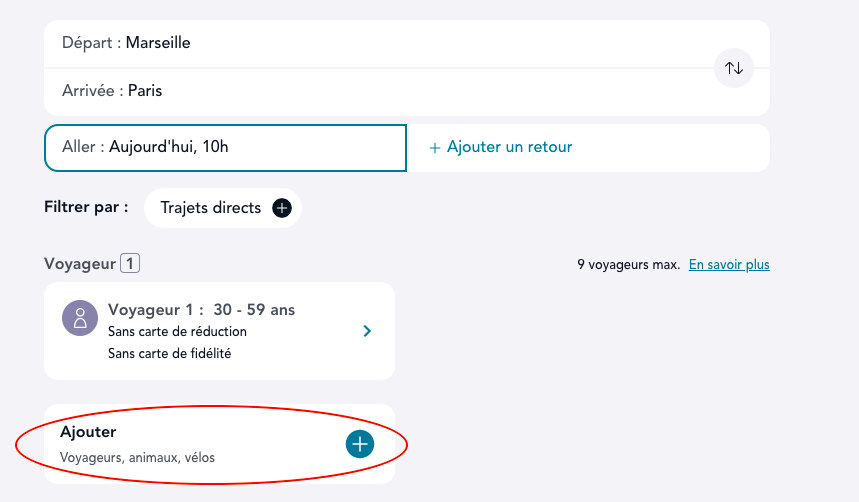Open the Aller date and time picker
Screen dimensions: 859x502
(225, 148)
